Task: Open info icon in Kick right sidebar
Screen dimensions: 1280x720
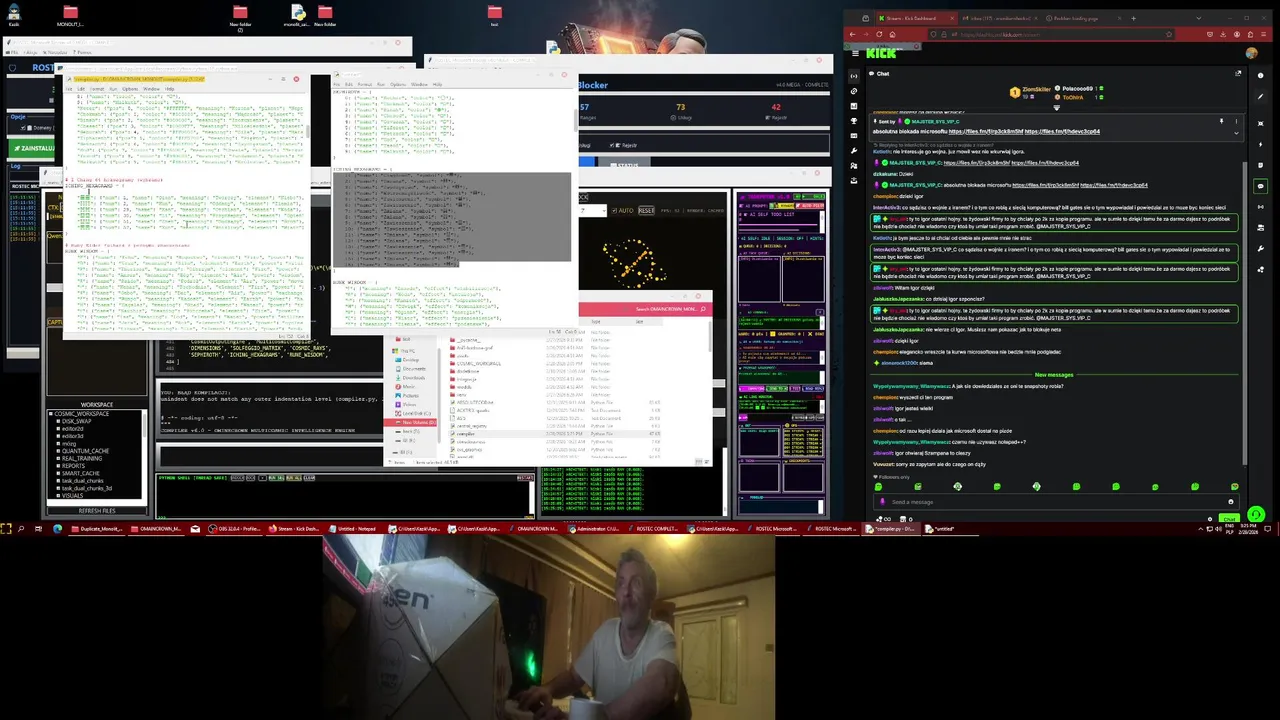Action: pos(1260,75)
